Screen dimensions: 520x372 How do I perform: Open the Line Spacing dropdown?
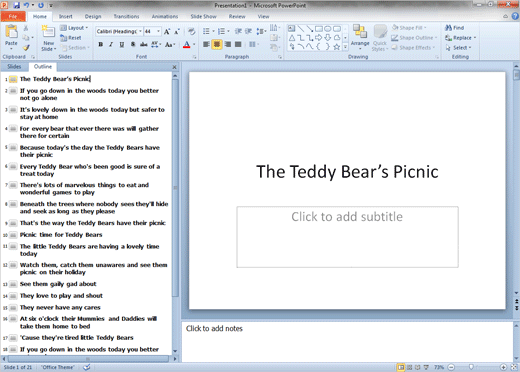coord(261,31)
